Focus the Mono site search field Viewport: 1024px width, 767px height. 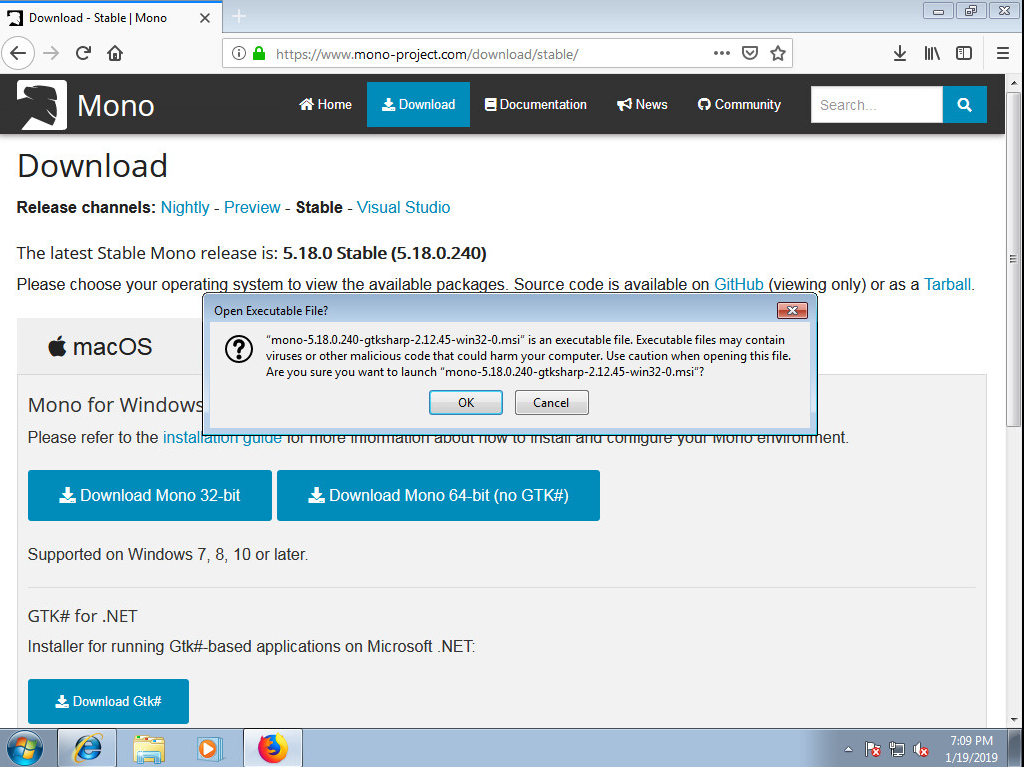(876, 105)
